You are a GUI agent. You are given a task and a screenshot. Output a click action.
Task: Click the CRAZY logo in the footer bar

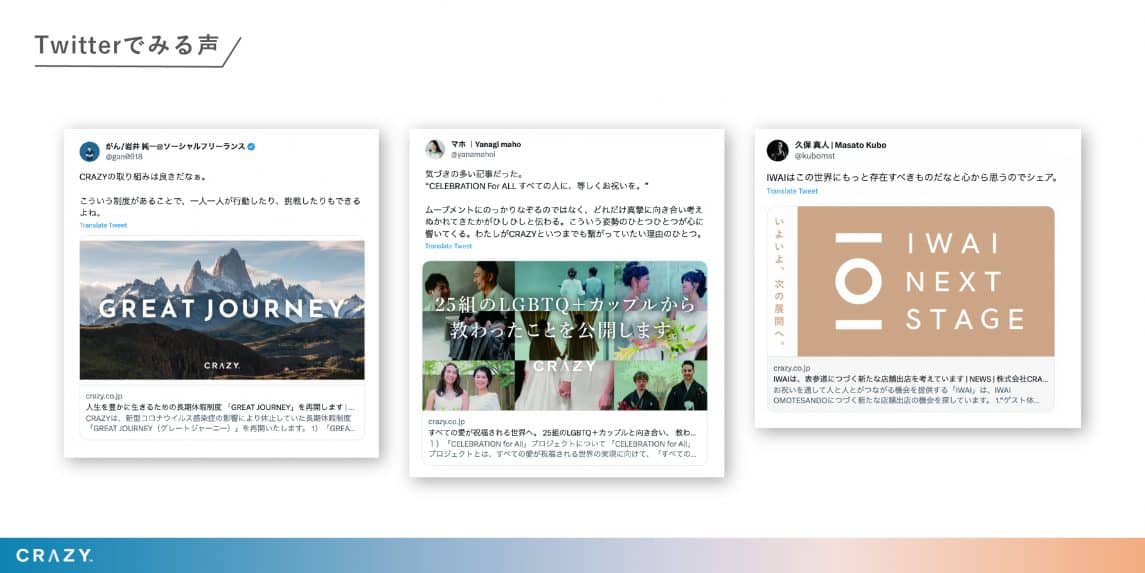pos(54,555)
